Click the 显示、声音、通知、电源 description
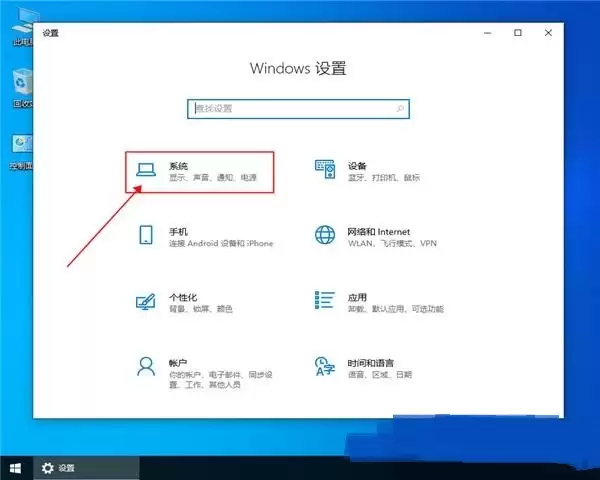This screenshot has height=480, width=600. point(213,178)
